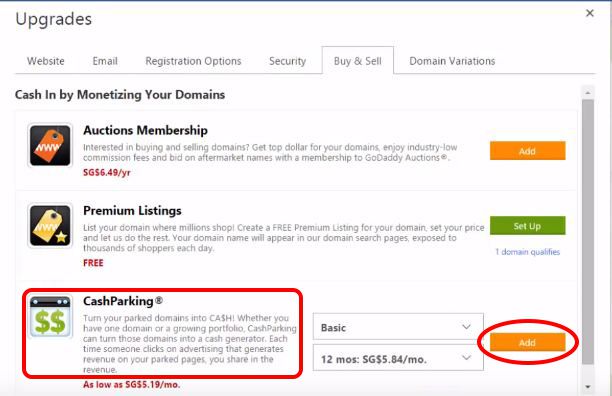Image resolution: width=612 pixels, height=396 pixels.
Task: Open the Registration Options tab
Action: [x=193, y=61]
